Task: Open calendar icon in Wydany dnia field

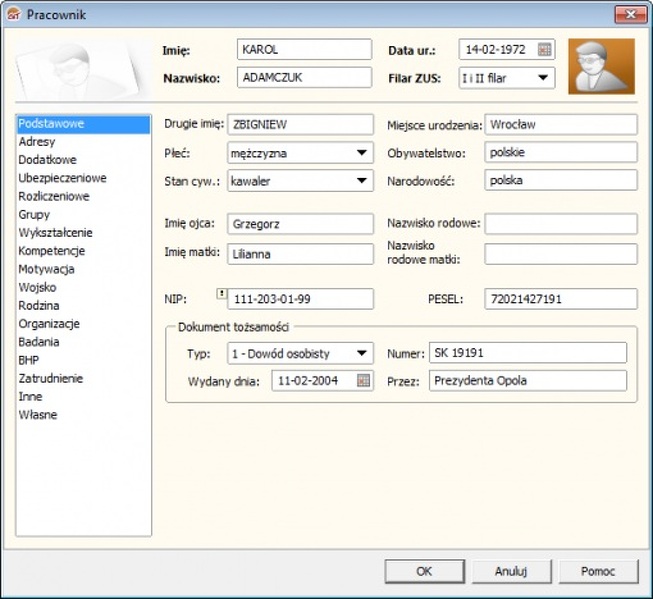Action: [x=363, y=381]
